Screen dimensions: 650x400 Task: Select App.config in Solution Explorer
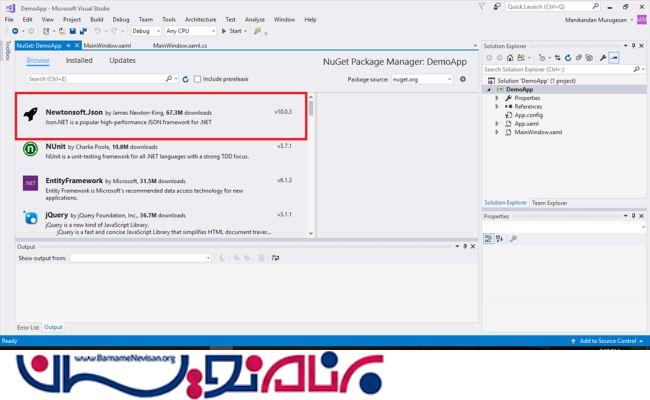pos(529,115)
